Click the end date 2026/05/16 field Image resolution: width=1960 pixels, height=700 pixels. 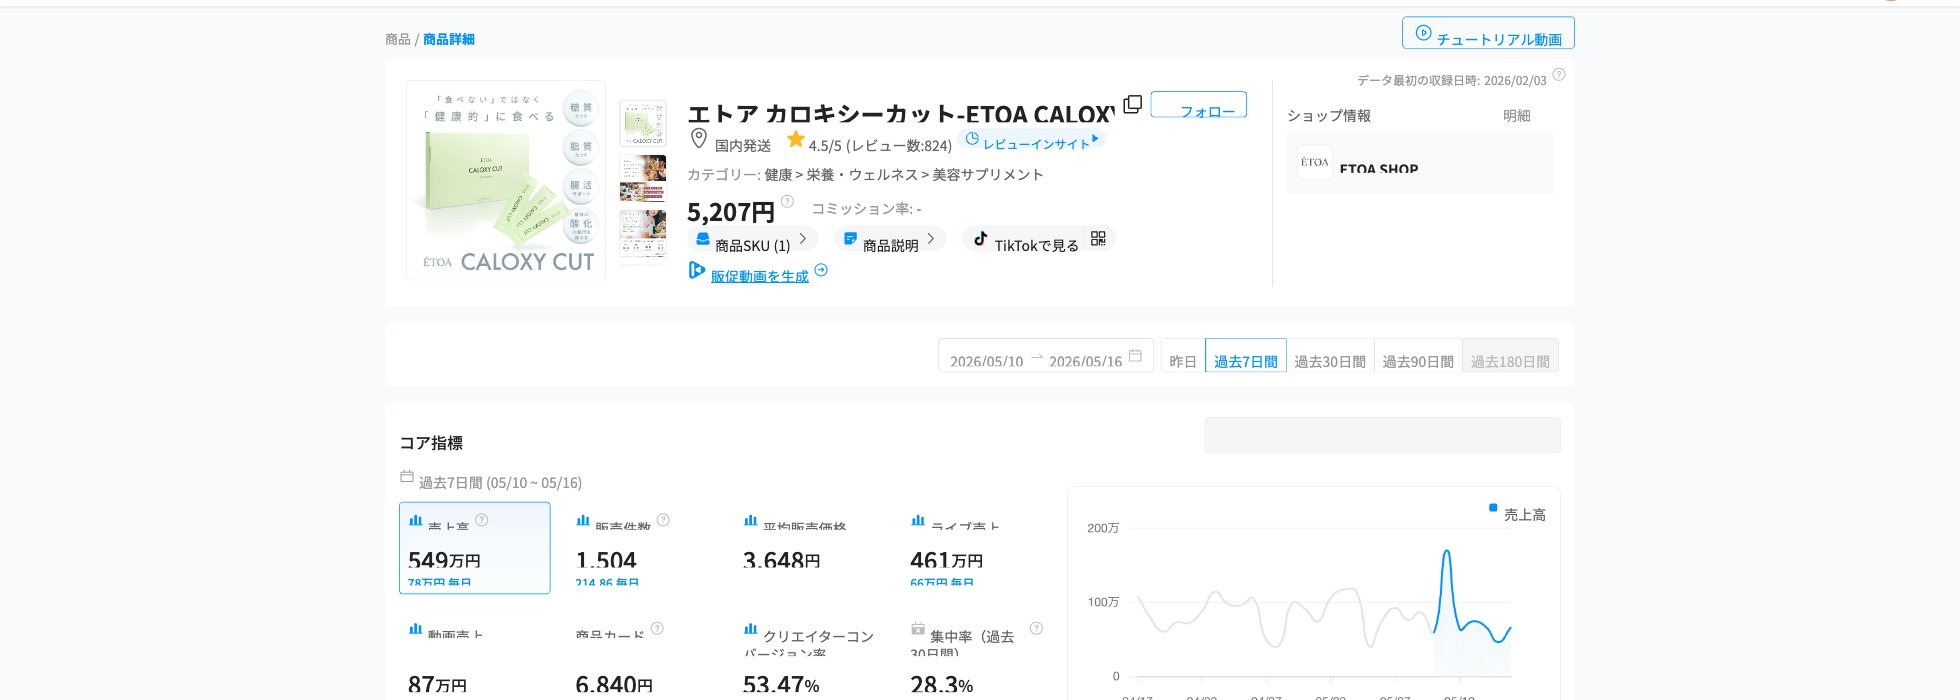point(1086,361)
